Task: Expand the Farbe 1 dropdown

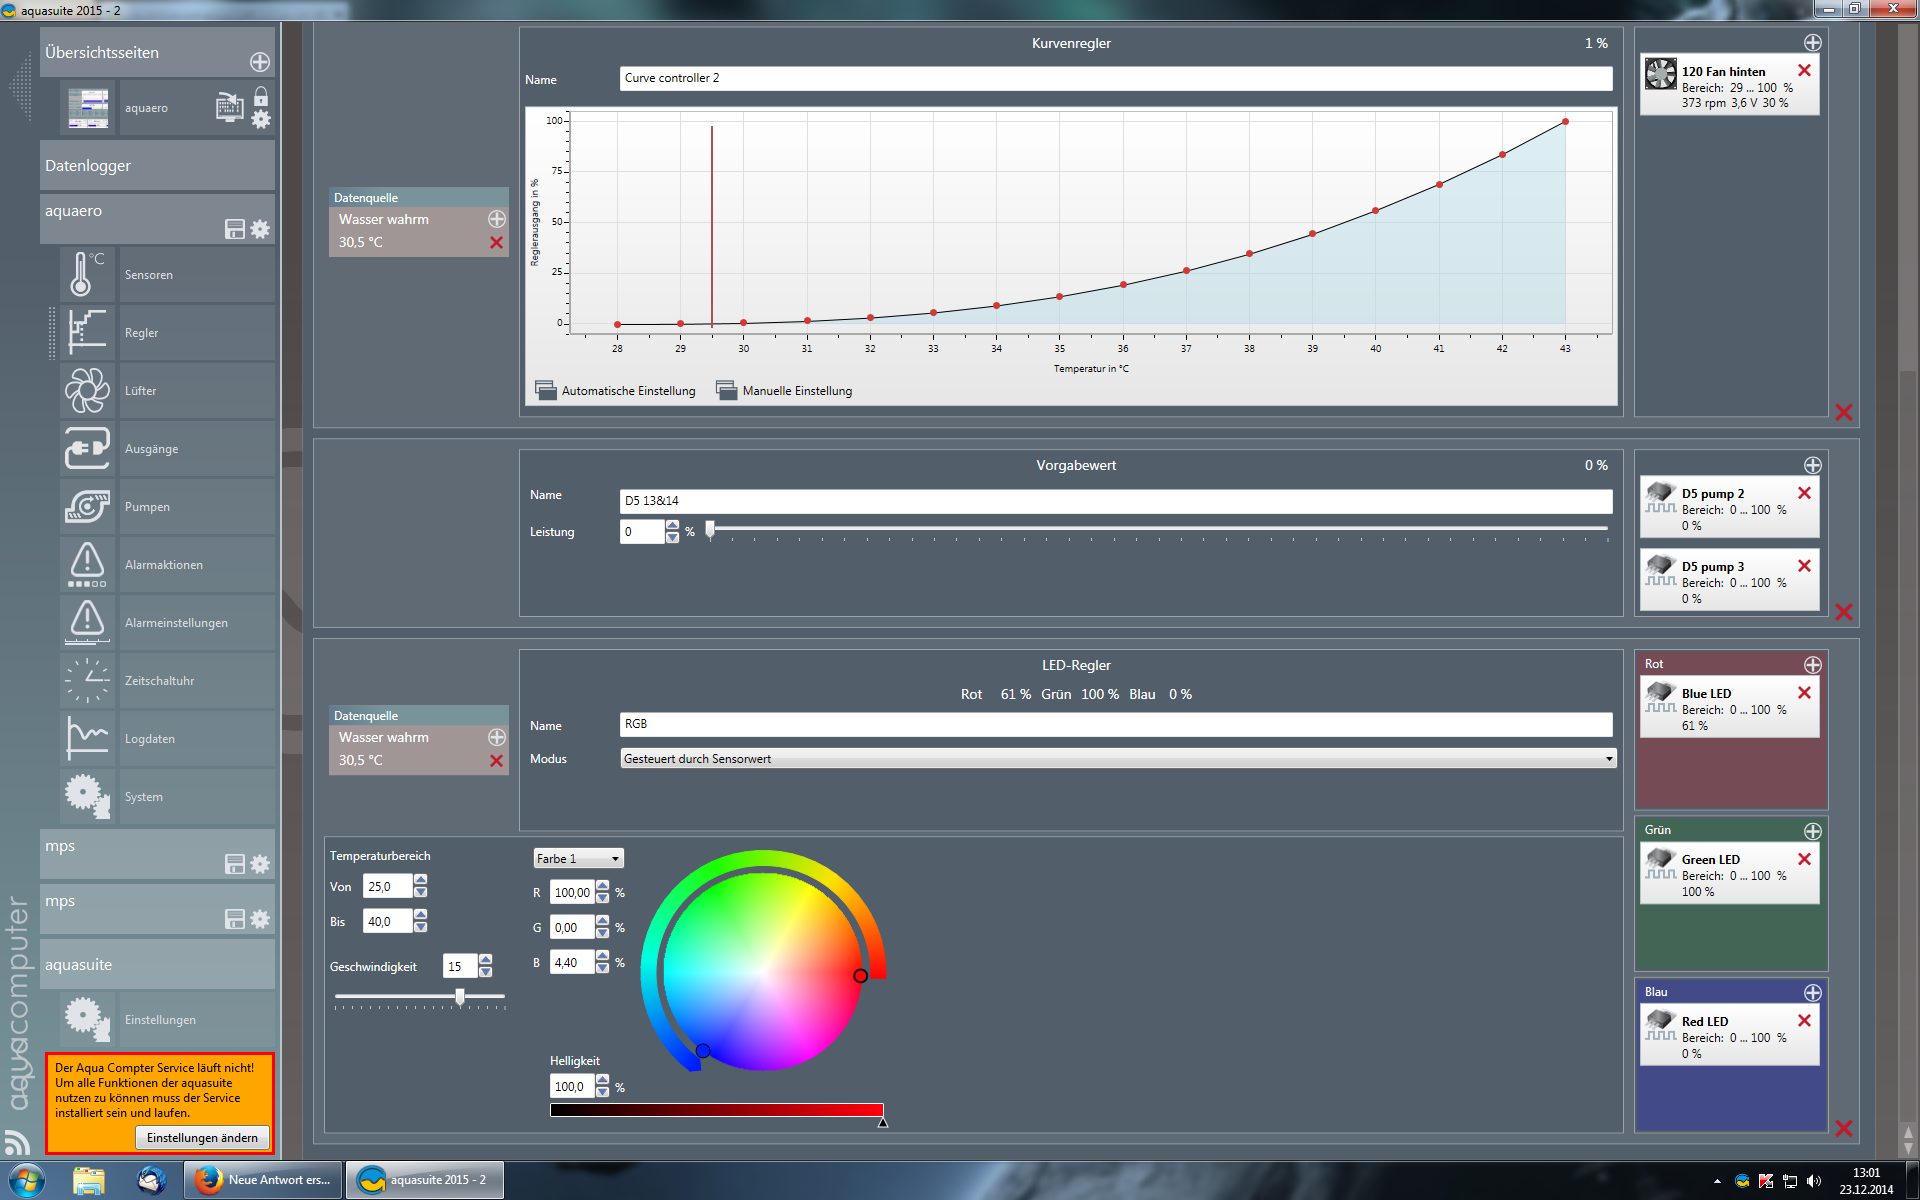Action: click(578, 858)
